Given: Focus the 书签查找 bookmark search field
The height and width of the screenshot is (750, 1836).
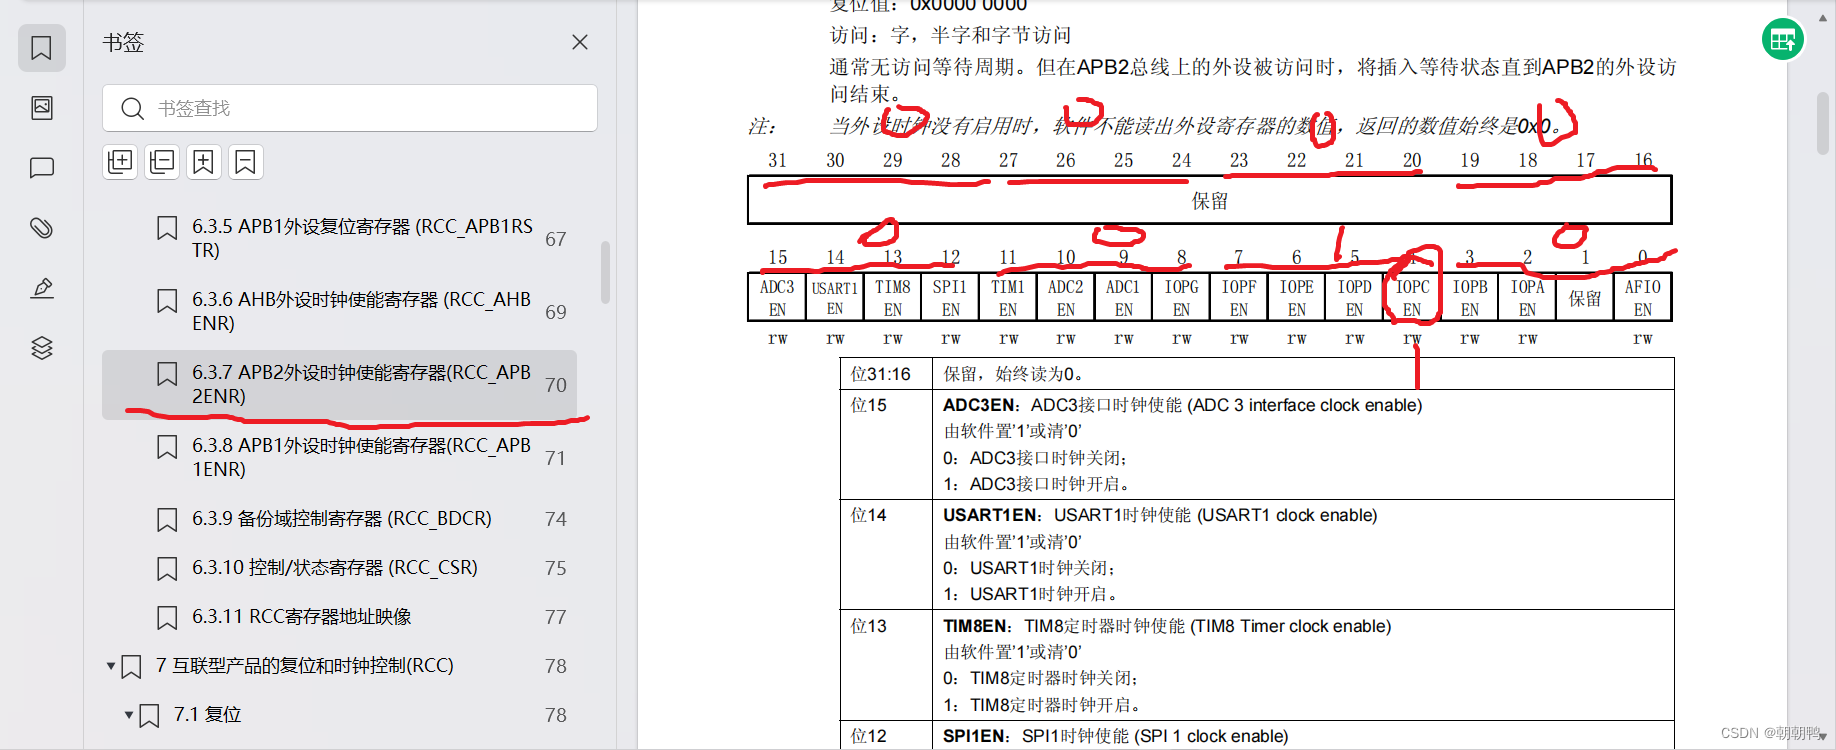Looking at the screenshot, I should pyautogui.click(x=350, y=108).
